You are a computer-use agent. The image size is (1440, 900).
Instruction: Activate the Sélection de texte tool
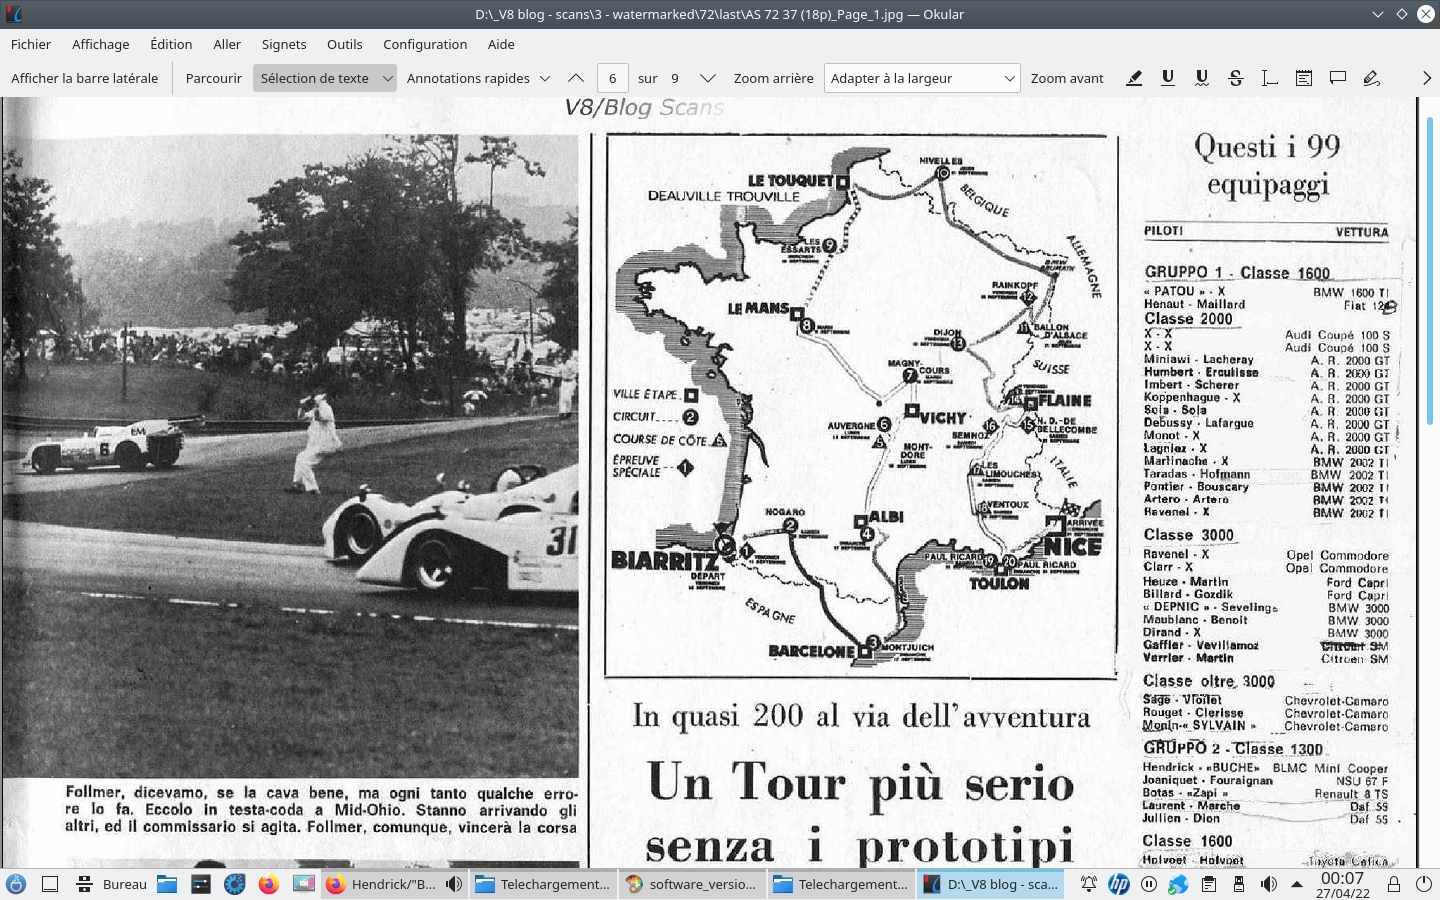[315, 78]
